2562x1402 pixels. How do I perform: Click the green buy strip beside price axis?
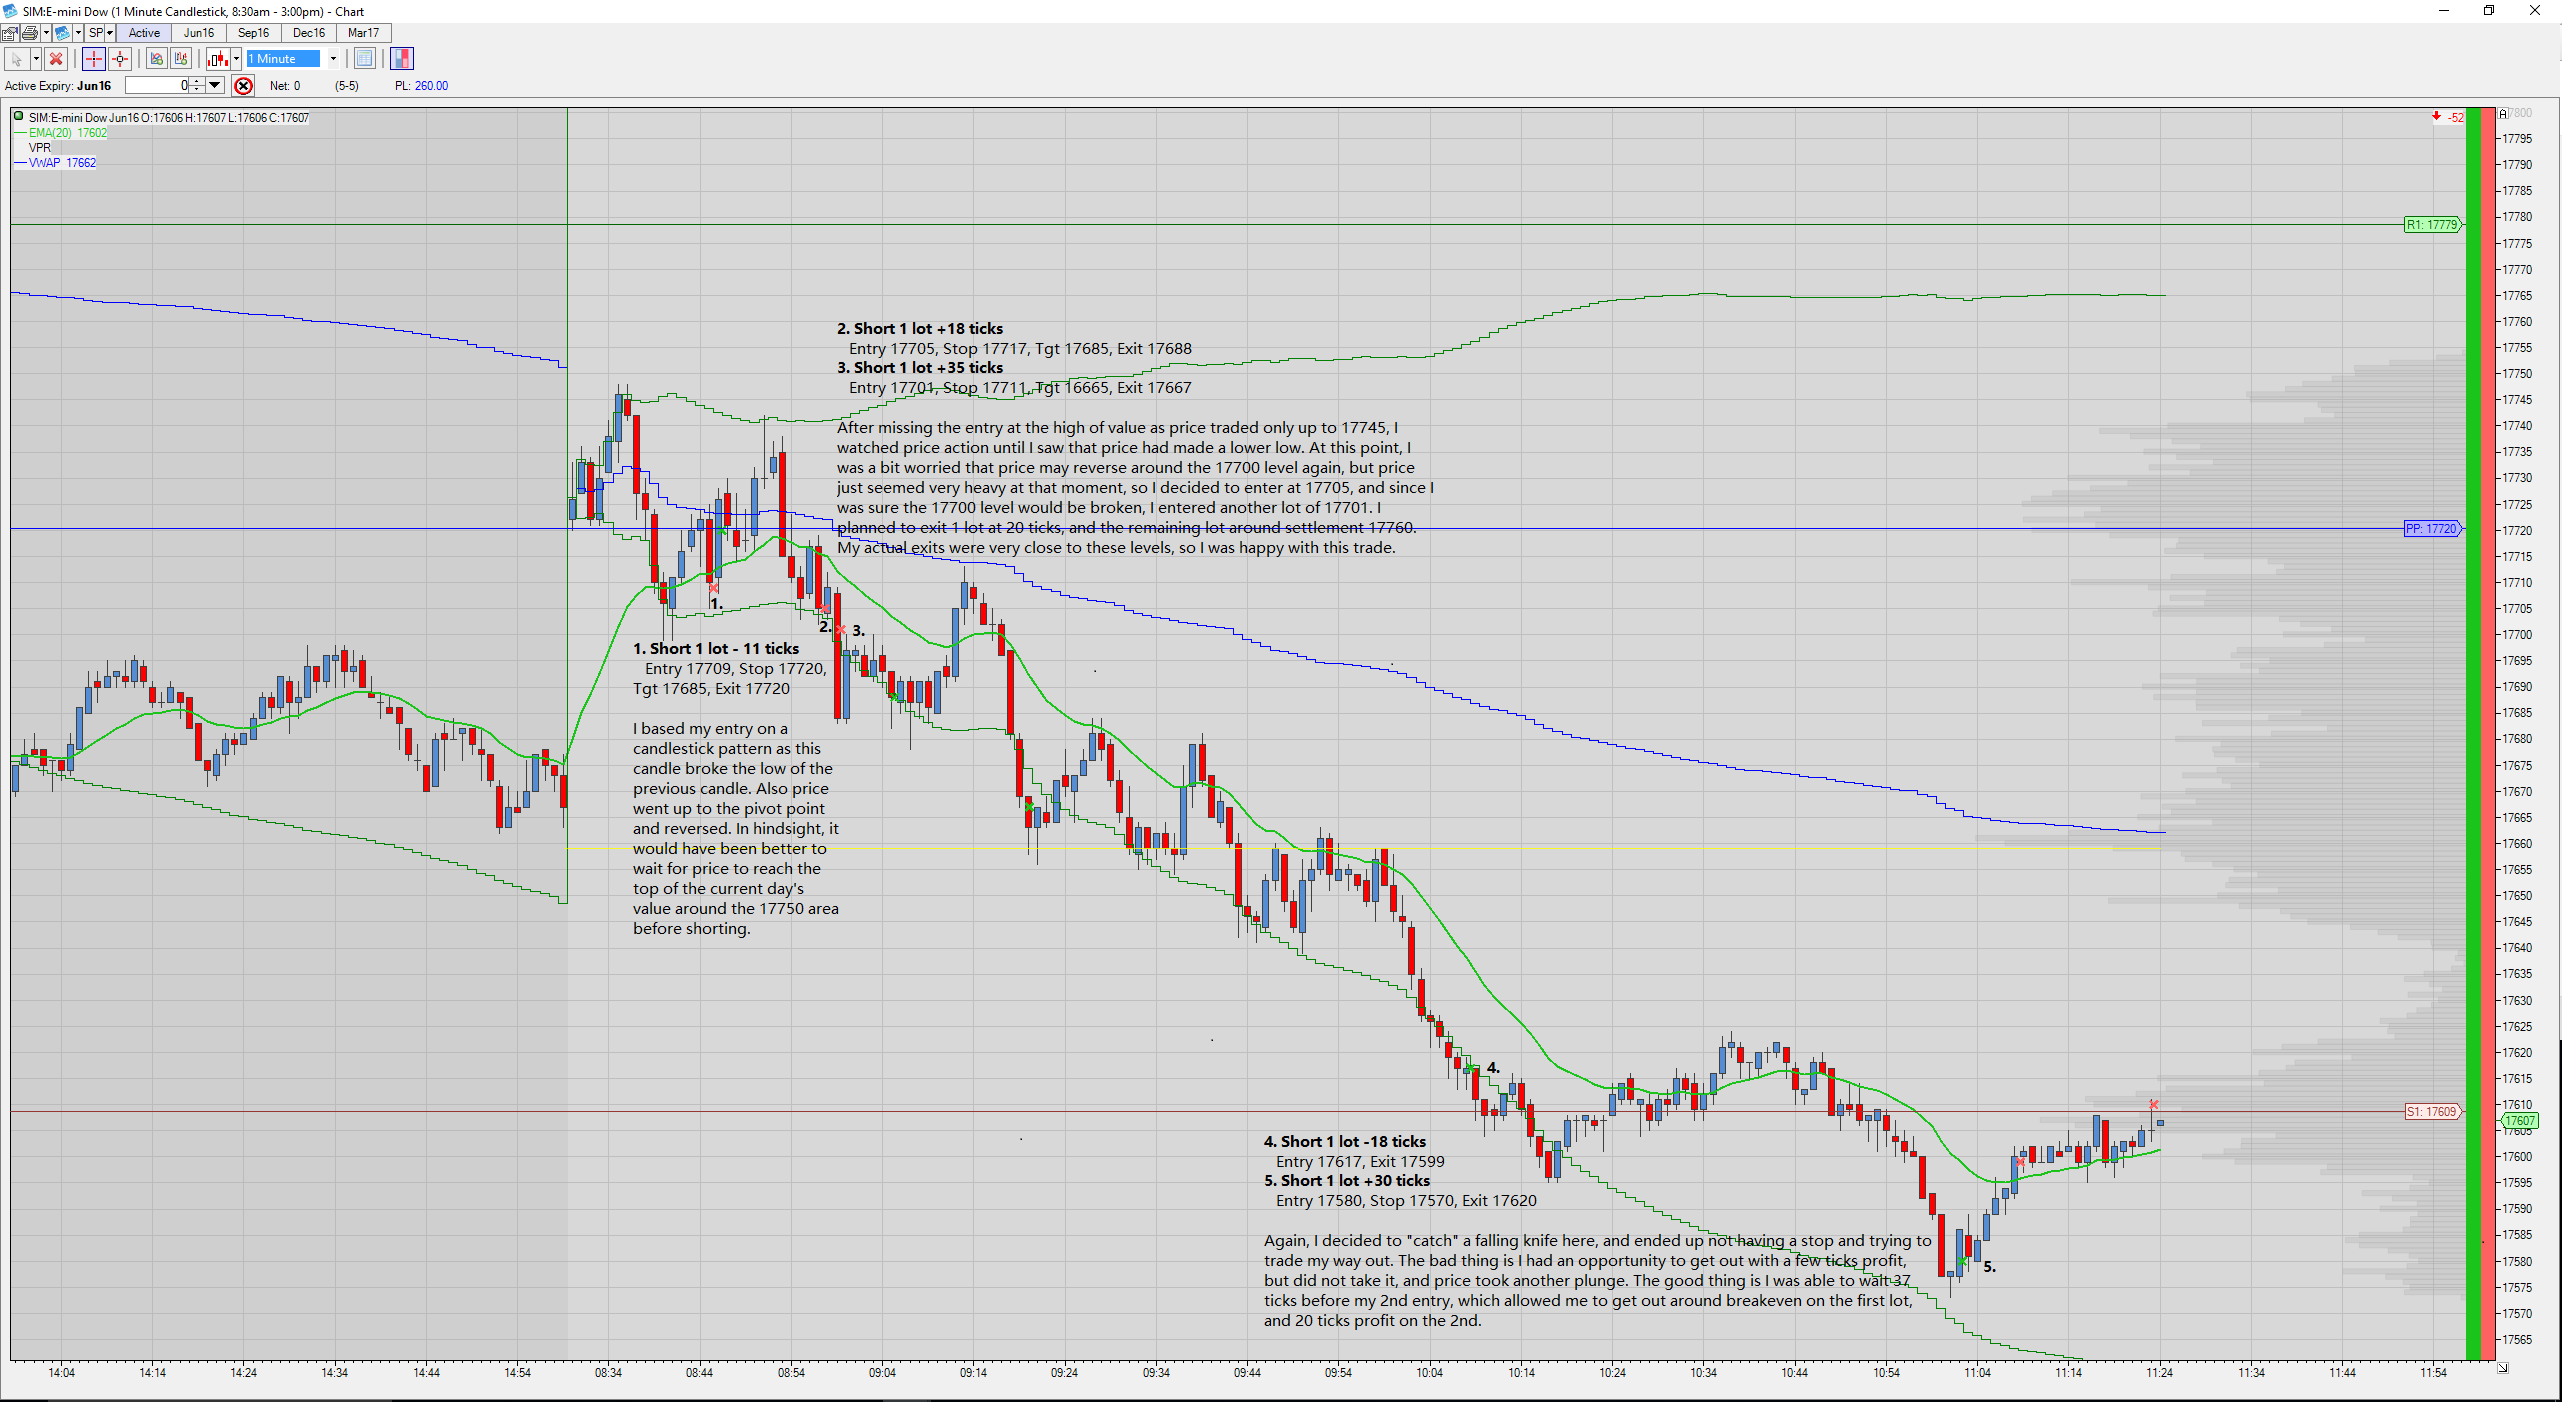coord(2473,734)
